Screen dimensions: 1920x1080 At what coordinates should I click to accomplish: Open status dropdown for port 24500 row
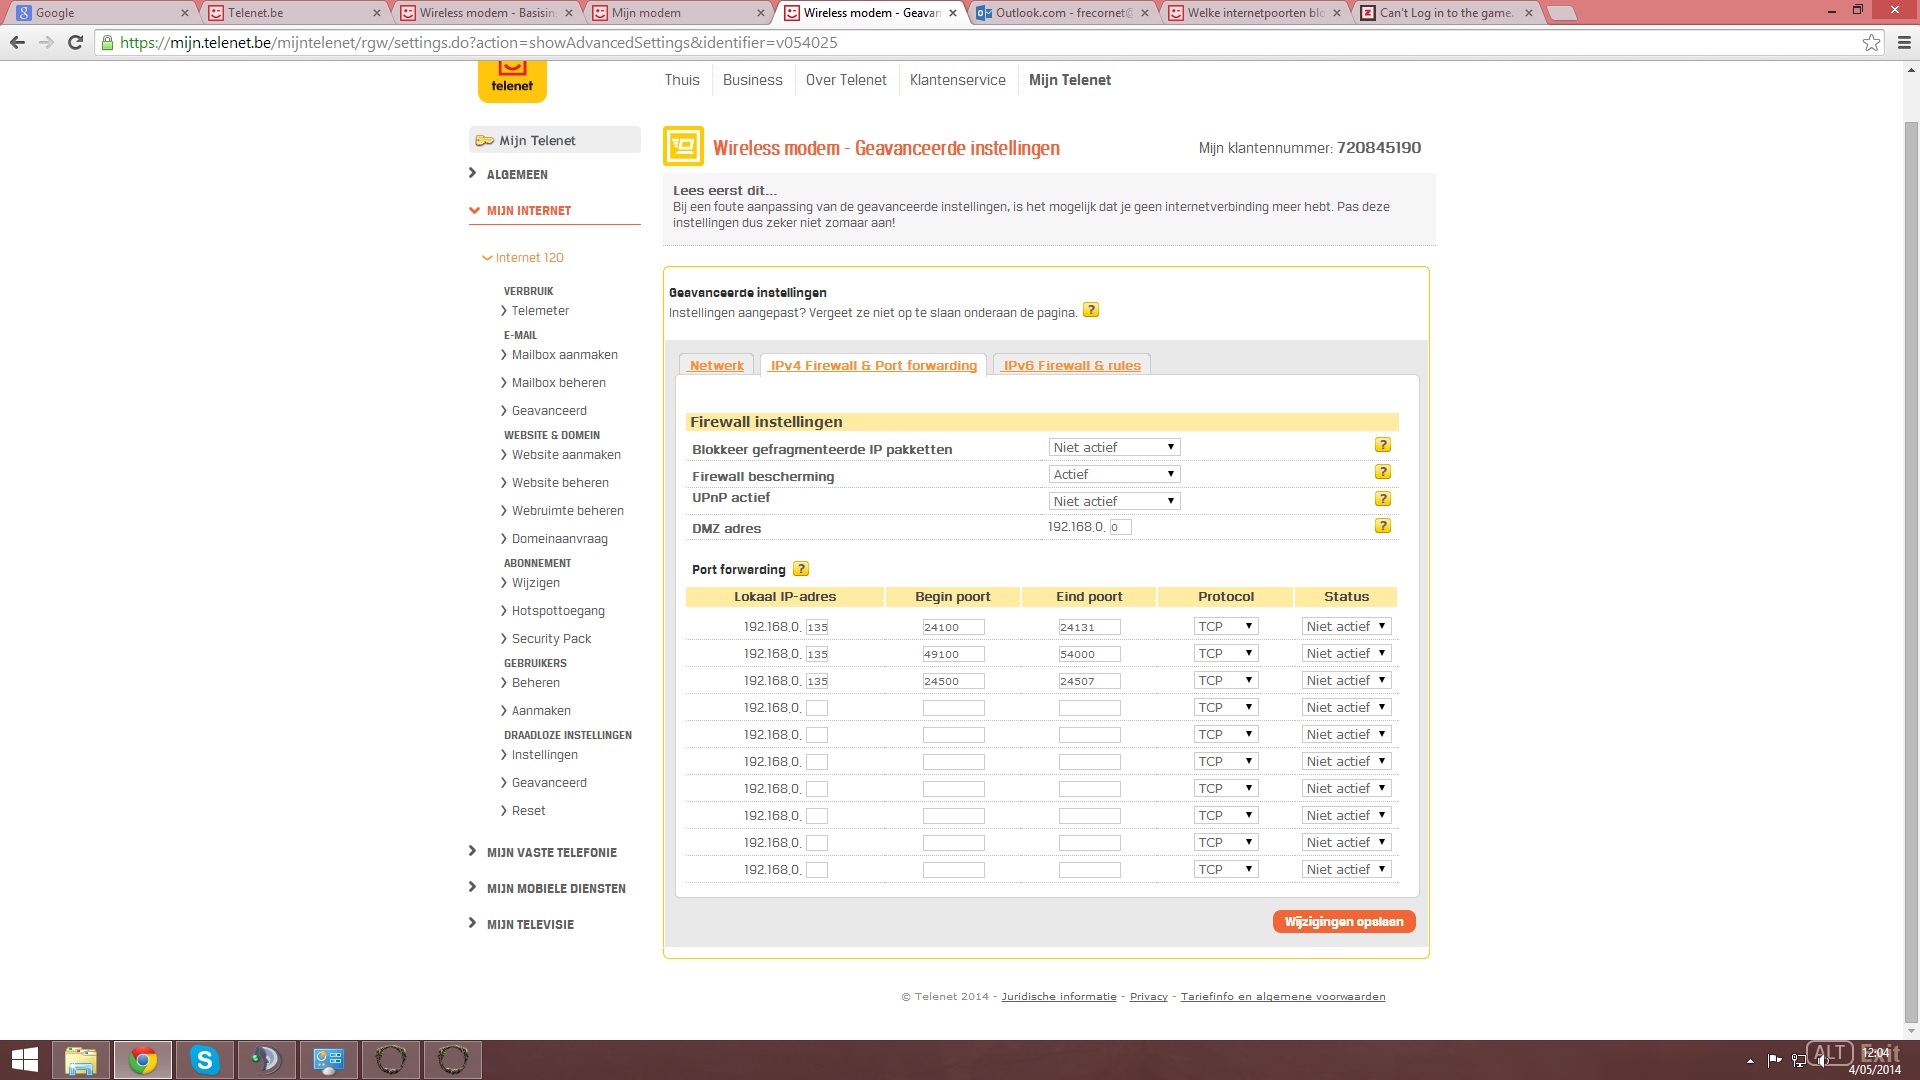pyautogui.click(x=1346, y=680)
